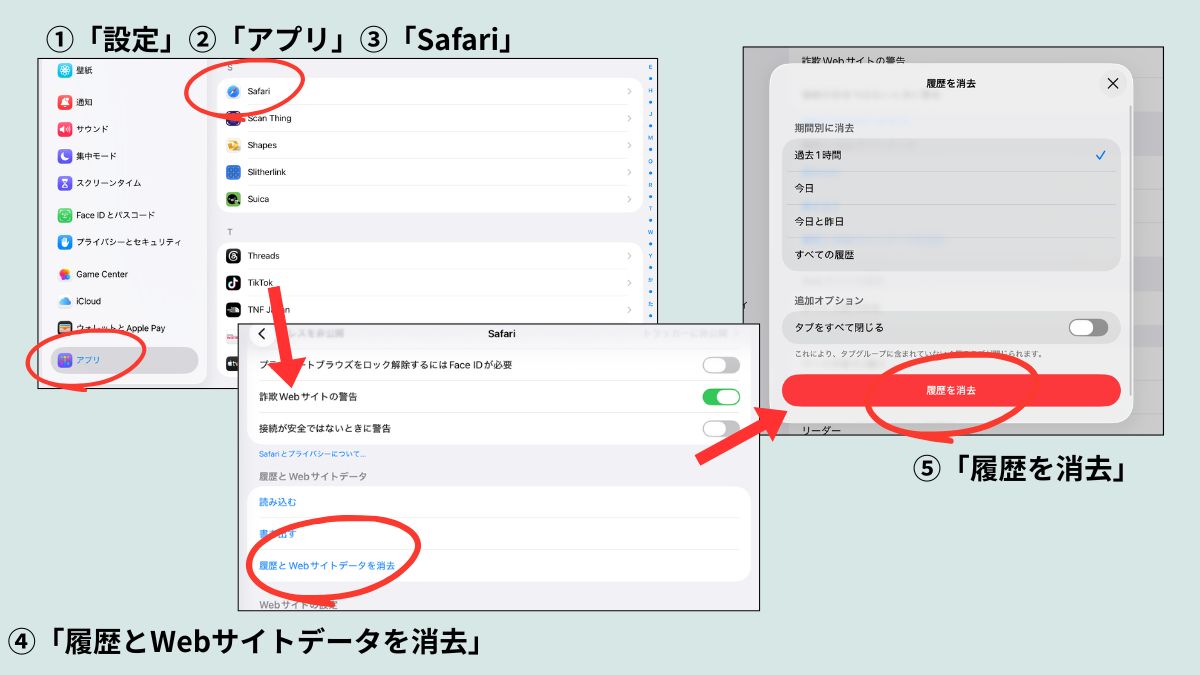Screen dimensions: 1200x675
Task: Open Suica row chevron
Action: 629,199
